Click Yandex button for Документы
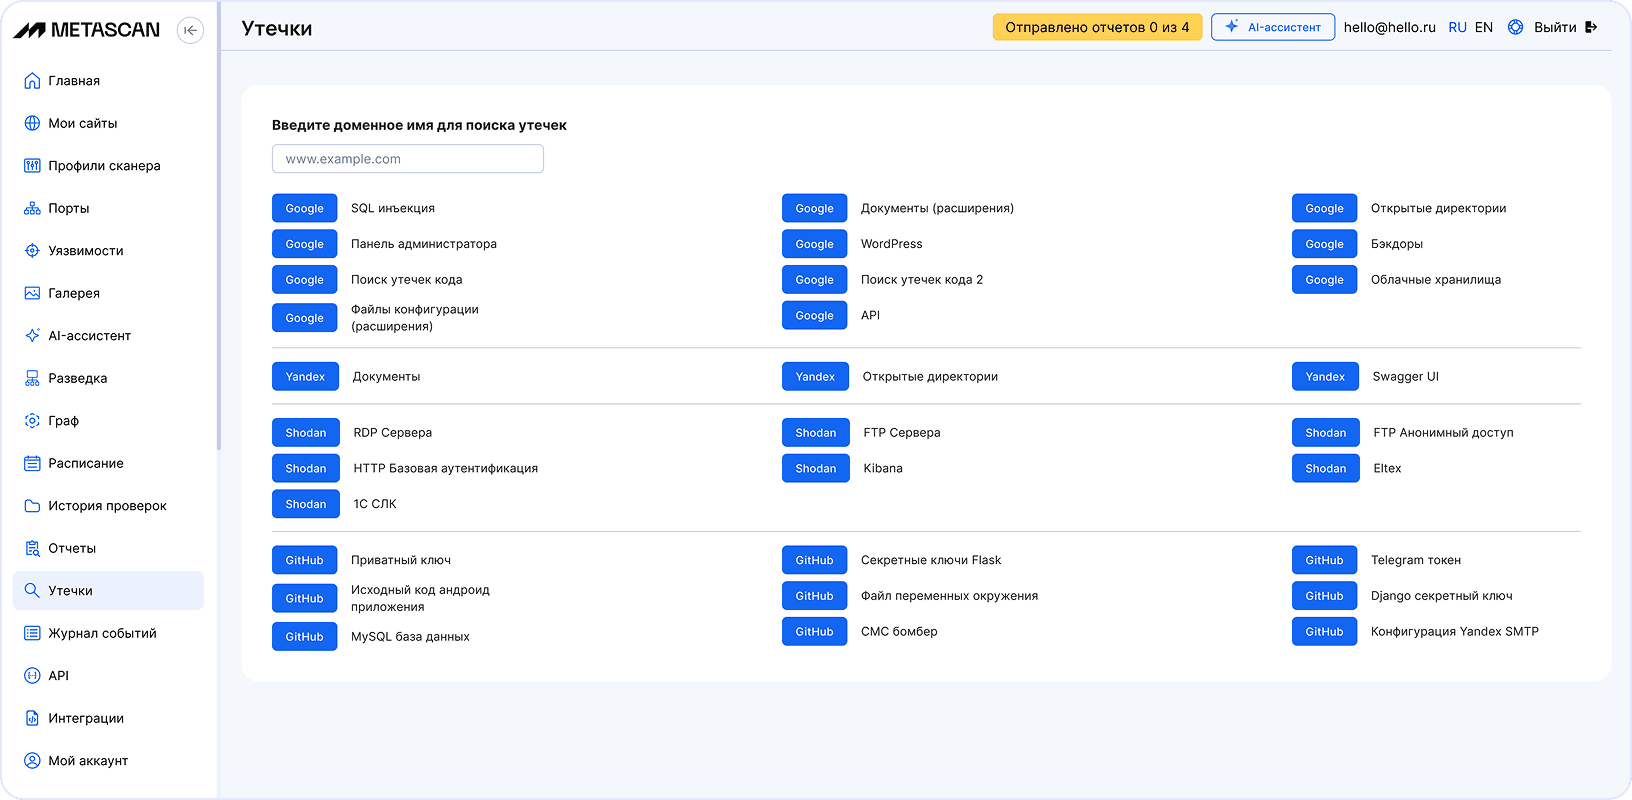The height and width of the screenshot is (800, 1632). tap(306, 377)
